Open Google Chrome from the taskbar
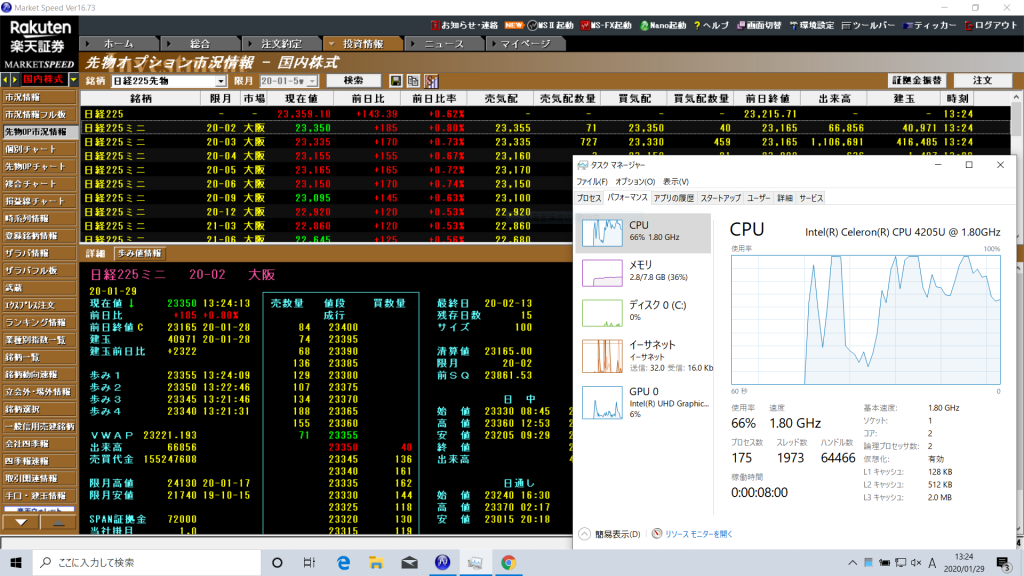 508,562
